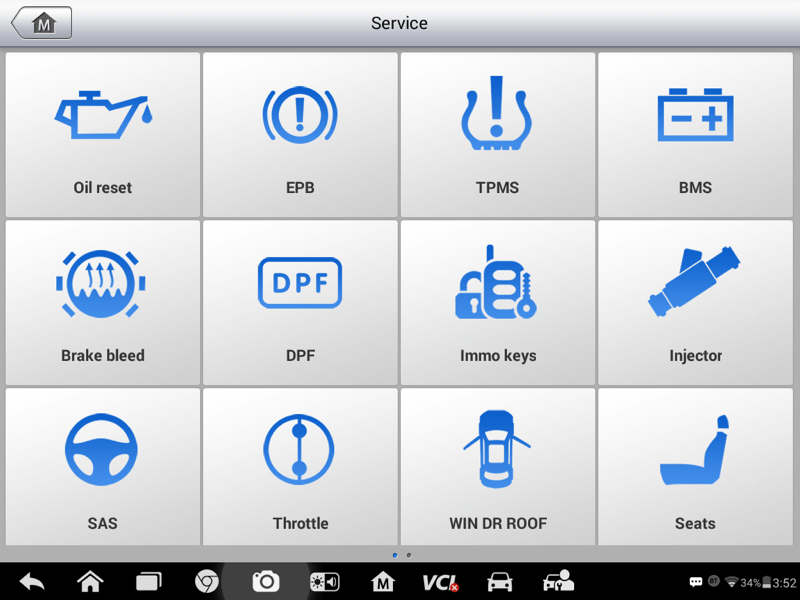Open the DPF regeneration service
This screenshot has height=600, width=800.
click(x=300, y=303)
